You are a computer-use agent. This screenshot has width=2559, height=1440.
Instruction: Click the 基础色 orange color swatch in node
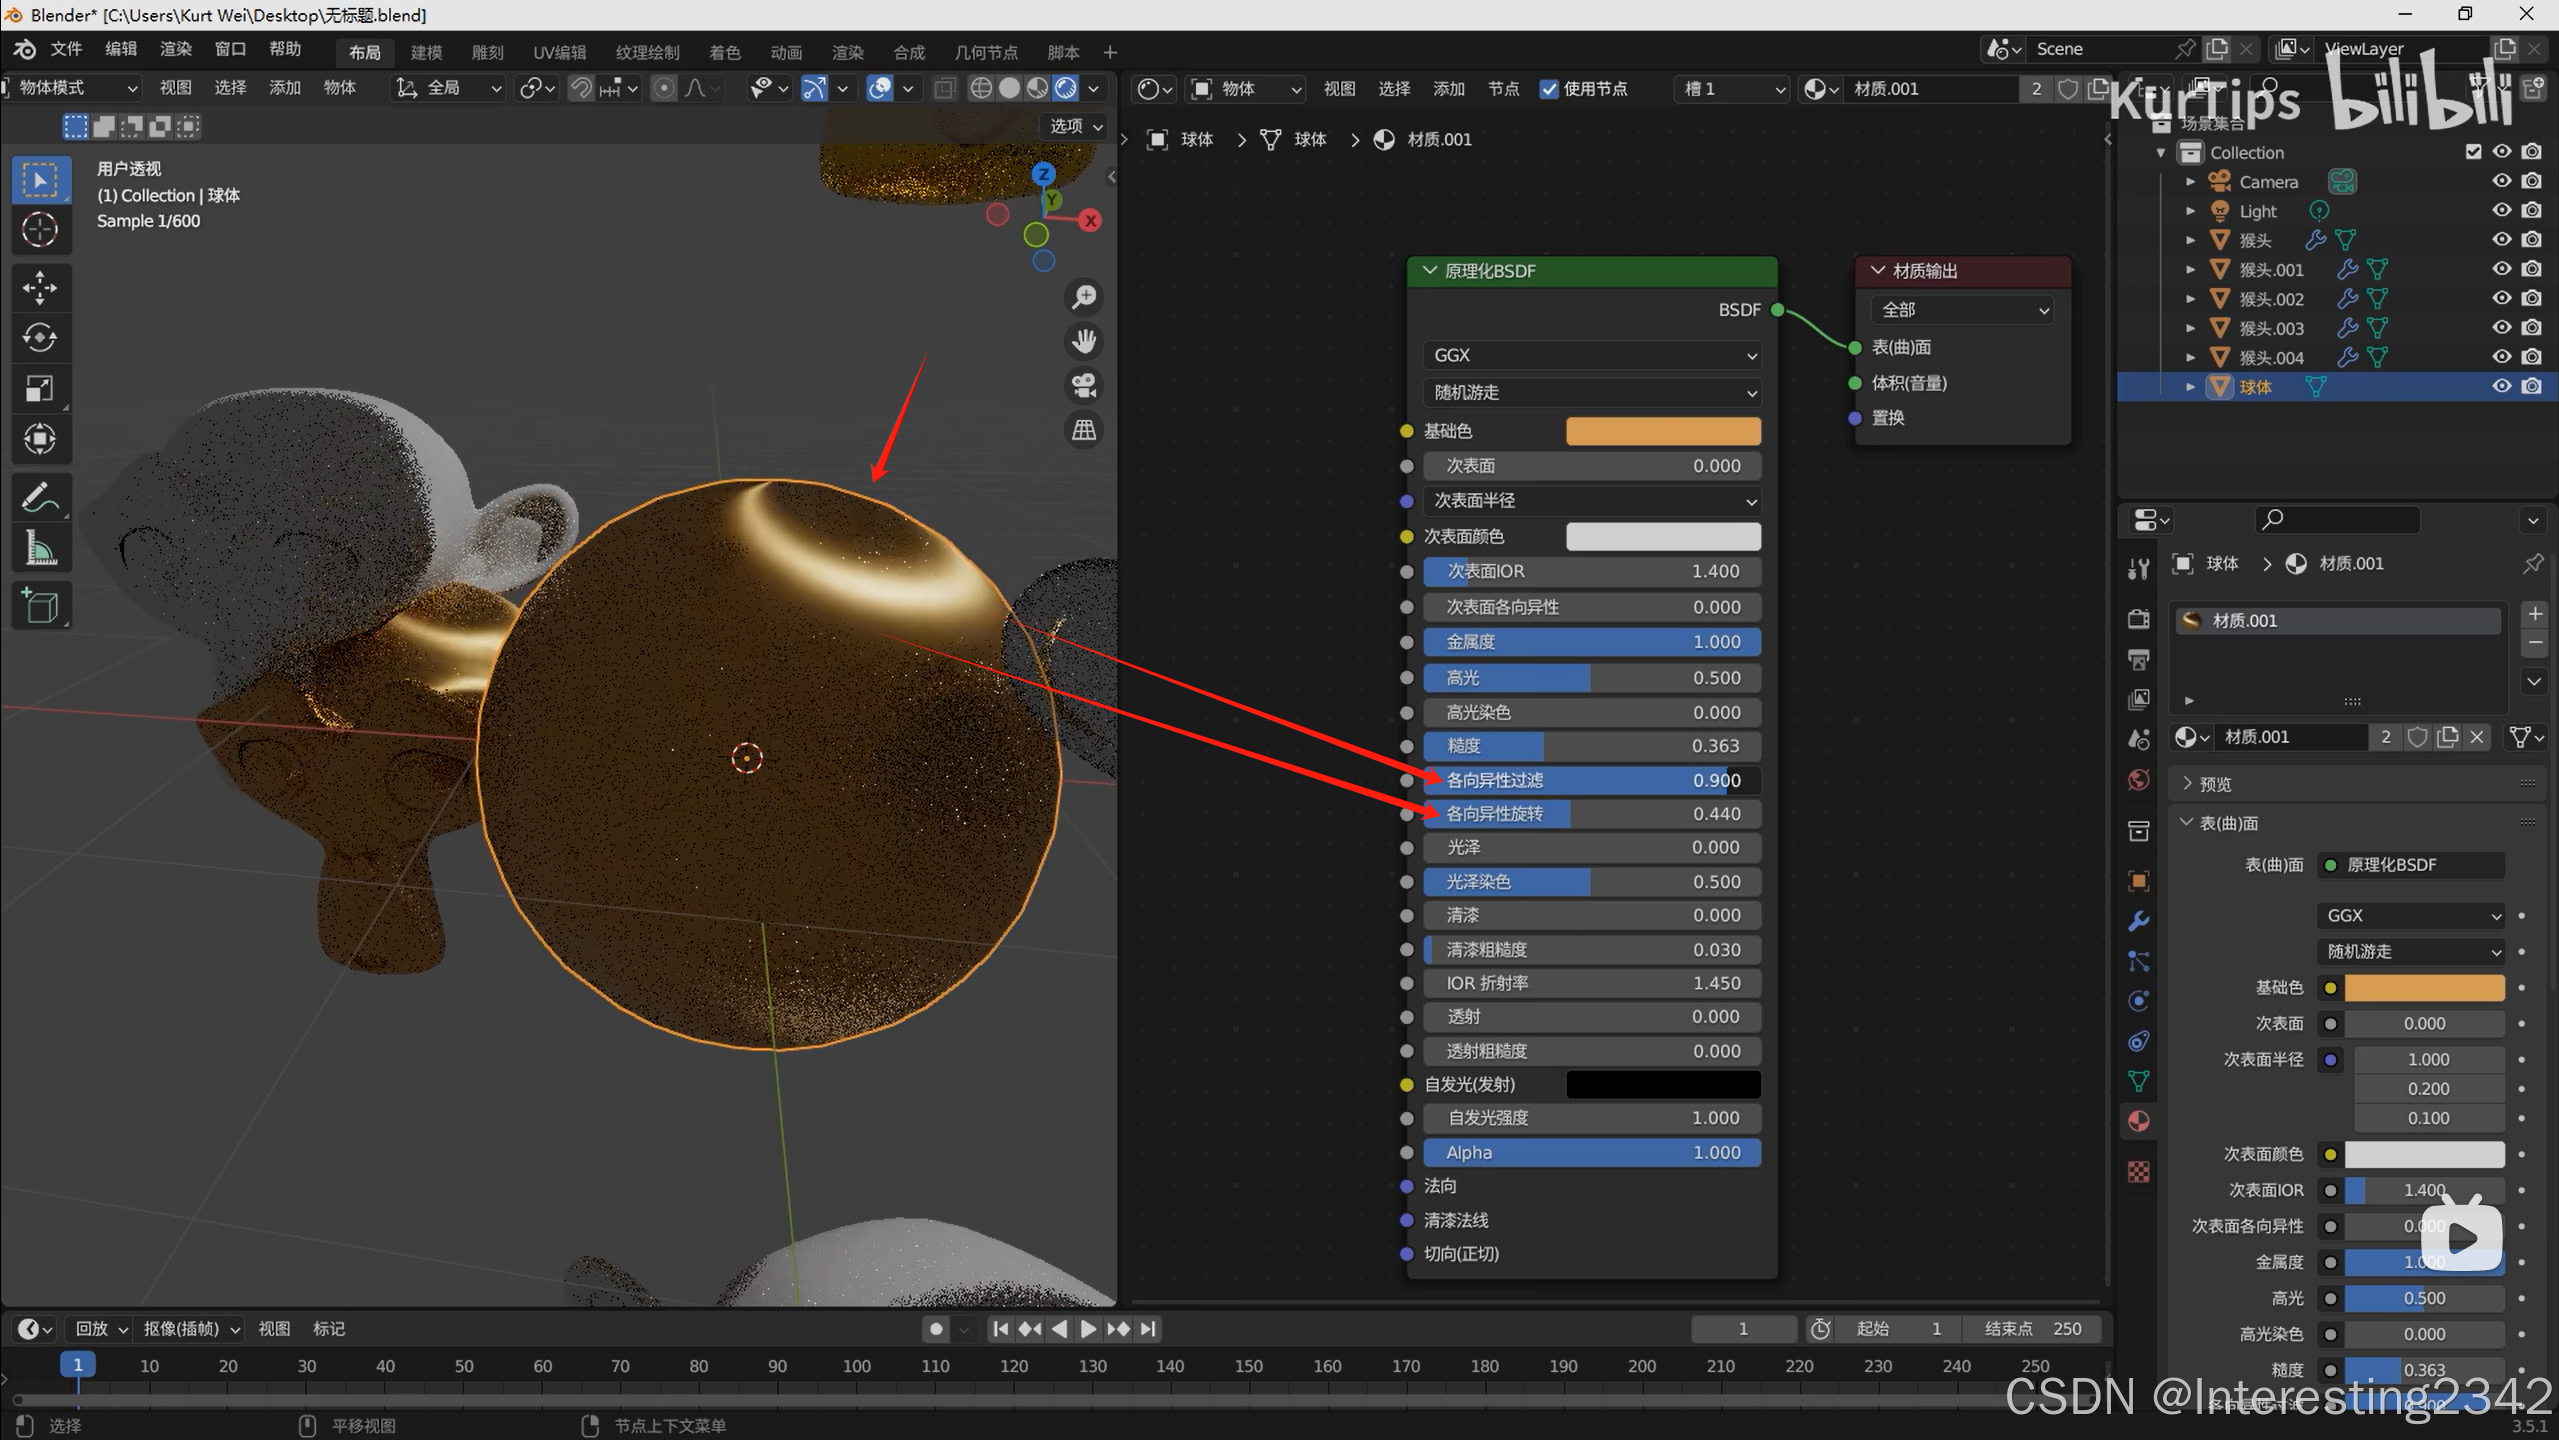click(1662, 431)
